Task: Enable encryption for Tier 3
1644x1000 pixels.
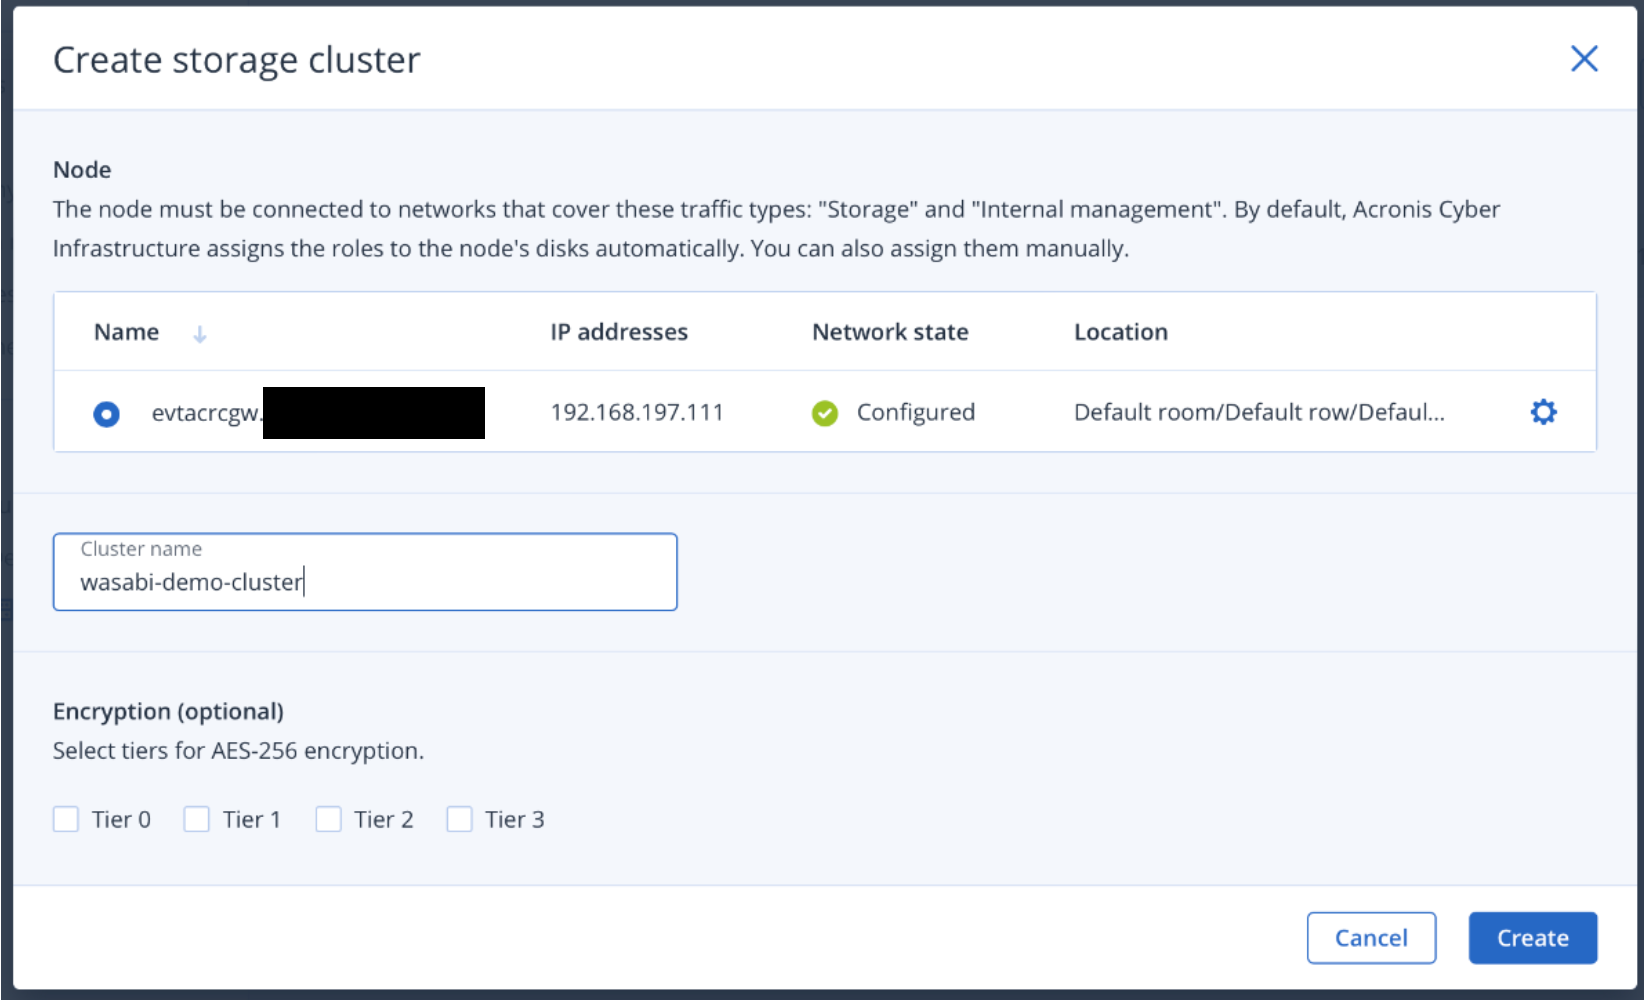Action: click(x=459, y=820)
